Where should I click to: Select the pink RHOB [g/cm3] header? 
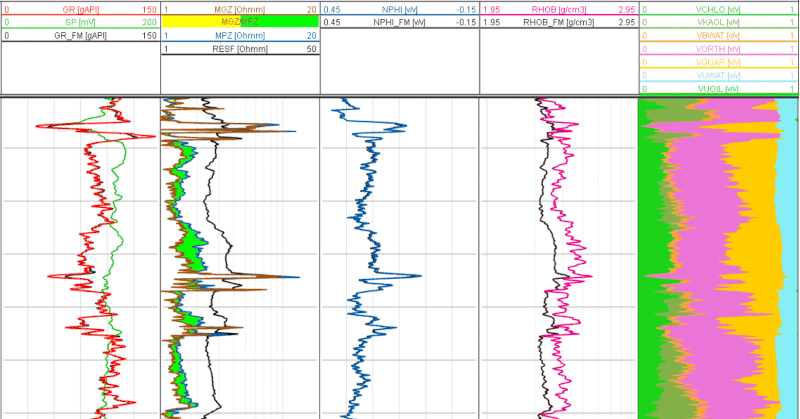[558, 8]
